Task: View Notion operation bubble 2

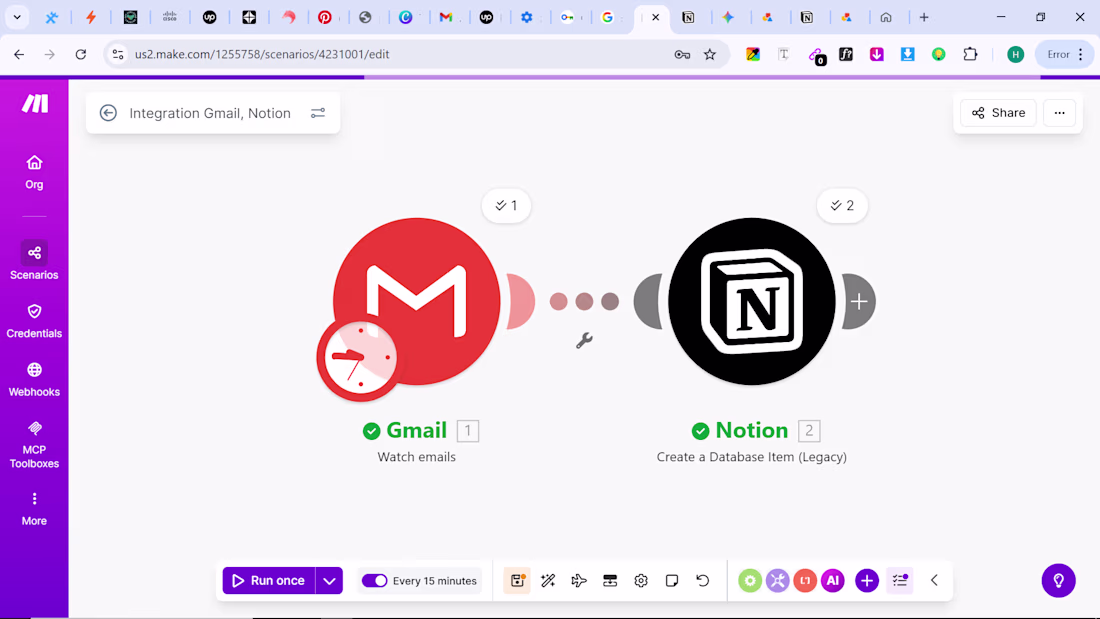Action: pyautogui.click(x=843, y=206)
